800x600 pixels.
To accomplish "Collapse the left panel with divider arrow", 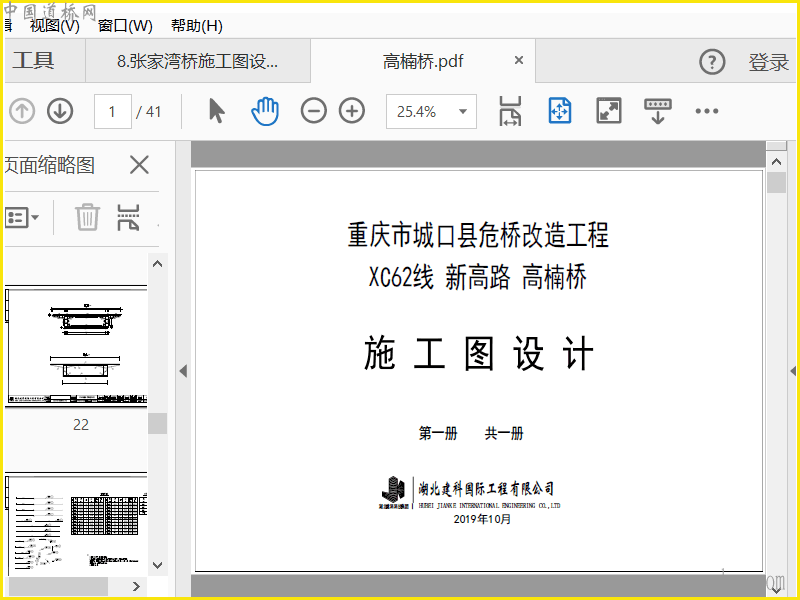I will (183, 371).
